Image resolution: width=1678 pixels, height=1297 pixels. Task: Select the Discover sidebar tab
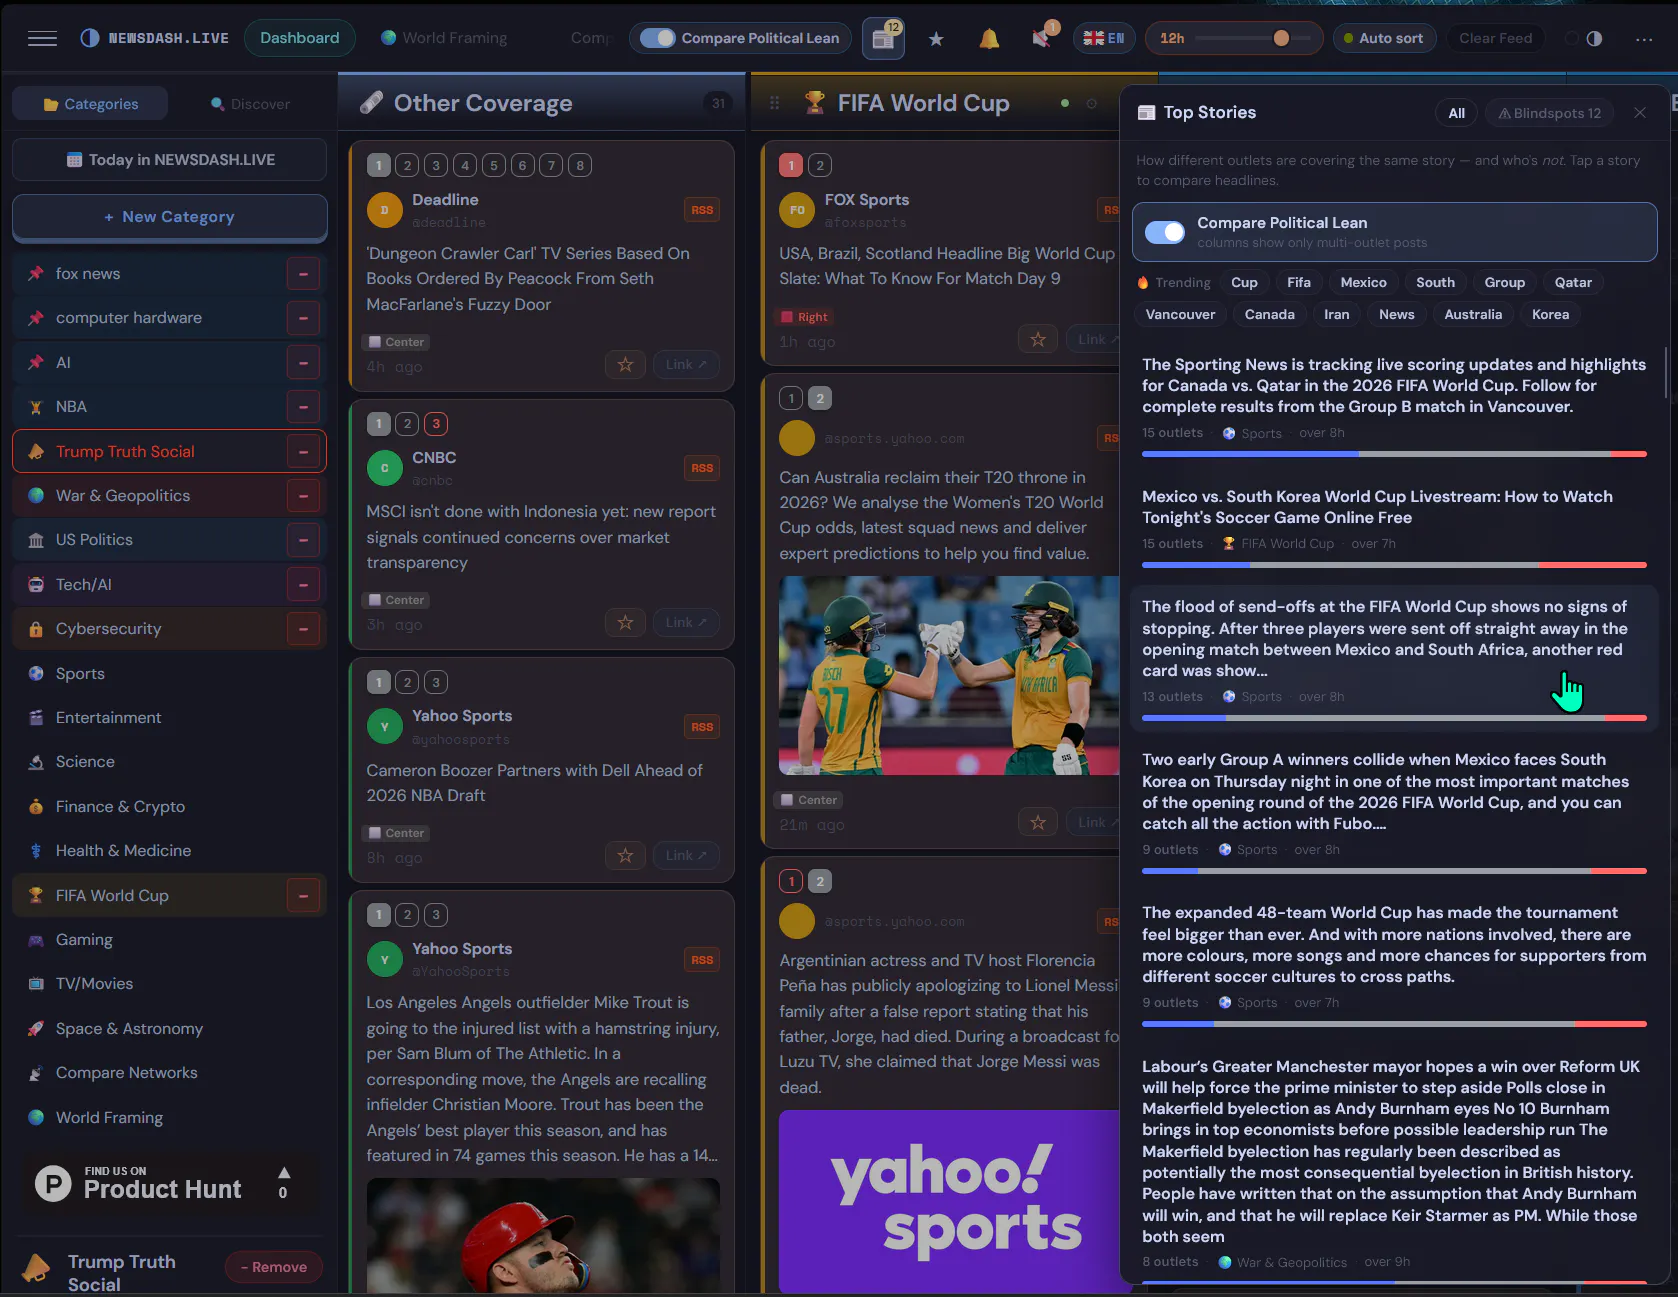[250, 104]
